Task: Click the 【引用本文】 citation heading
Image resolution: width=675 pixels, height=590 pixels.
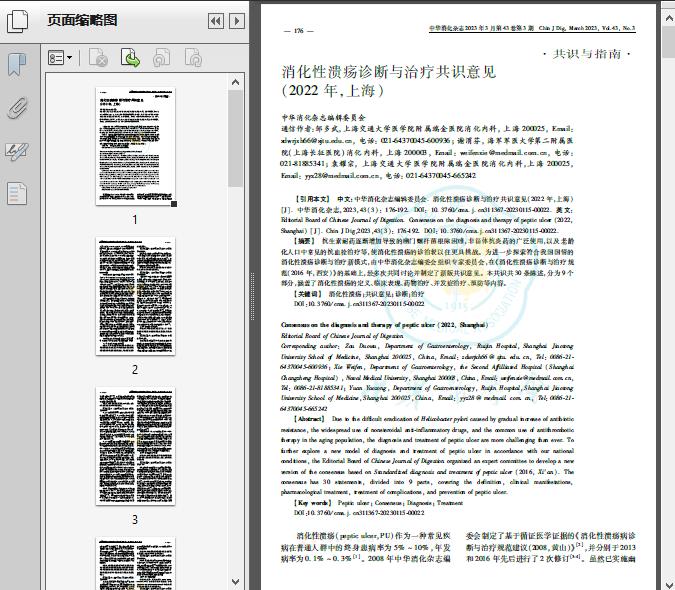Action: (313, 199)
